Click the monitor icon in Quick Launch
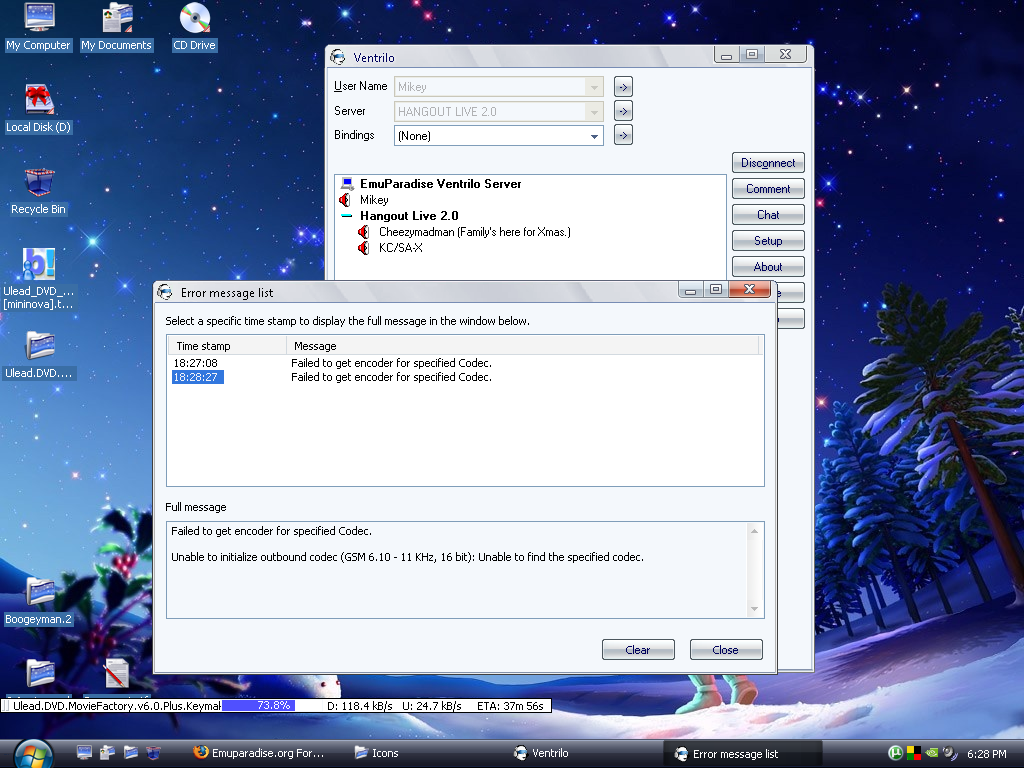This screenshot has height=768, width=1024. (x=84, y=753)
